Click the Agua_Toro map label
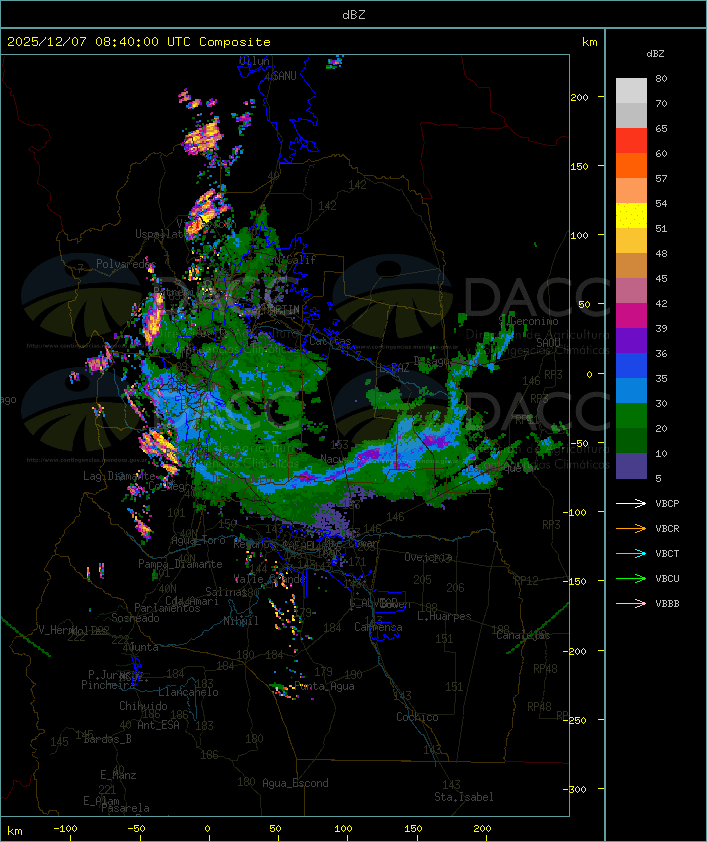 tap(198, 540)
